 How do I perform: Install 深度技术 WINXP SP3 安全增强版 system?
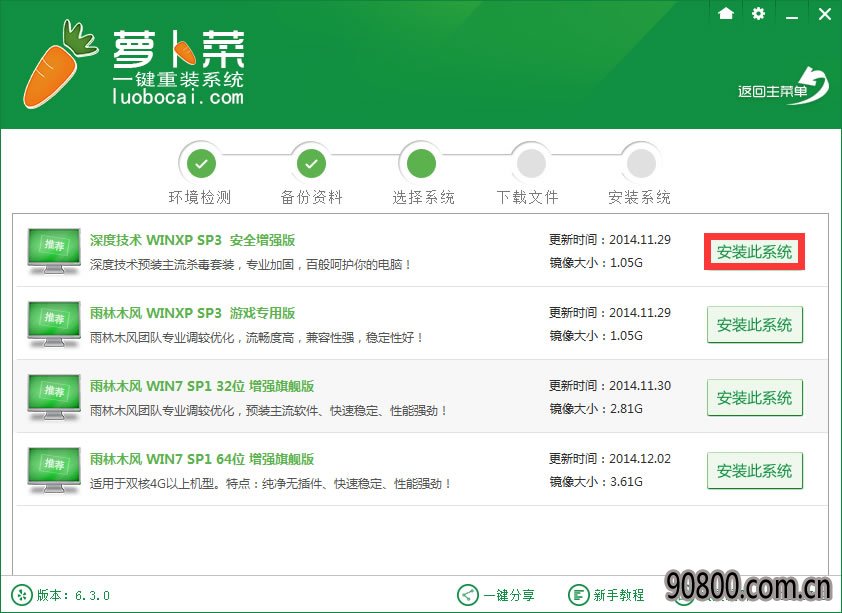[754, 252]
